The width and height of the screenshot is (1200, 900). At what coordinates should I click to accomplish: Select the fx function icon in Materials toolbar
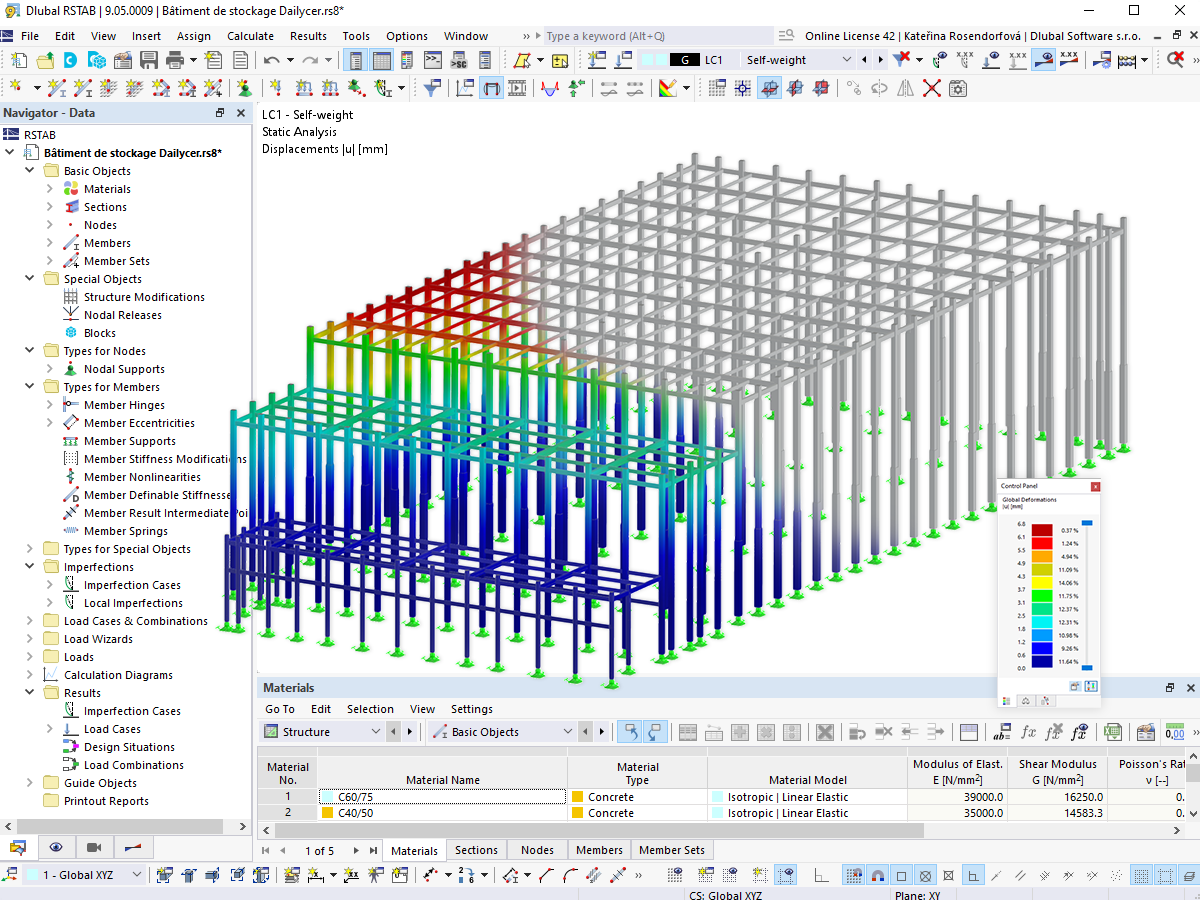click(1030, 732)
